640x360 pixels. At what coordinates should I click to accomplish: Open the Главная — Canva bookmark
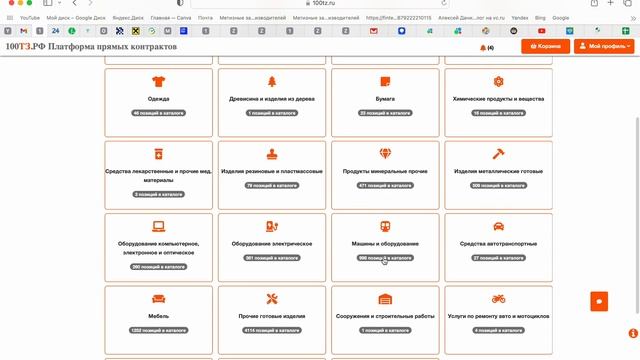(171, 18)
